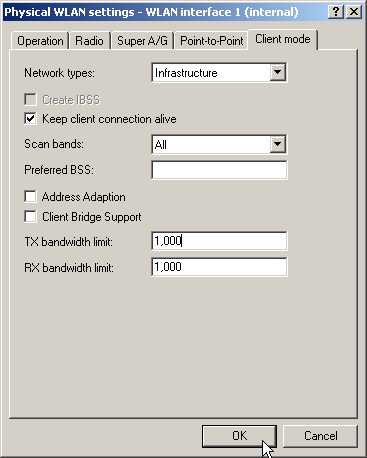The image size is (367, 458).
Task: Switch to the Radio tab
Action: point(89,41)
